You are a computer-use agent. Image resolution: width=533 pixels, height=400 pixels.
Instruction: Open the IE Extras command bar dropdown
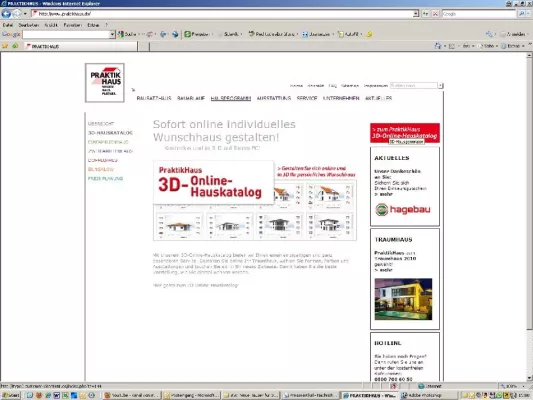[x=514, y=46]
